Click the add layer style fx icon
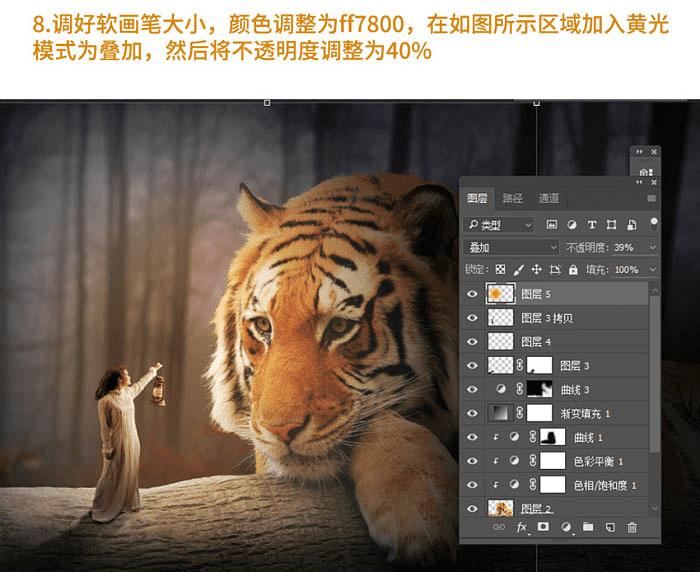 click(x=521, y=527)
